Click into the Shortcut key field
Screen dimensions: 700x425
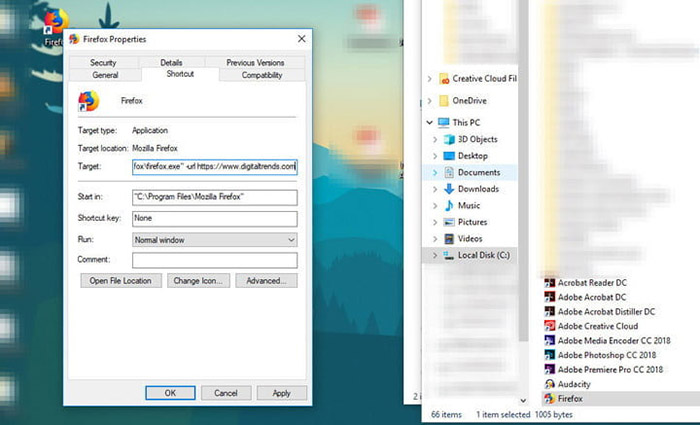(215, 218)
